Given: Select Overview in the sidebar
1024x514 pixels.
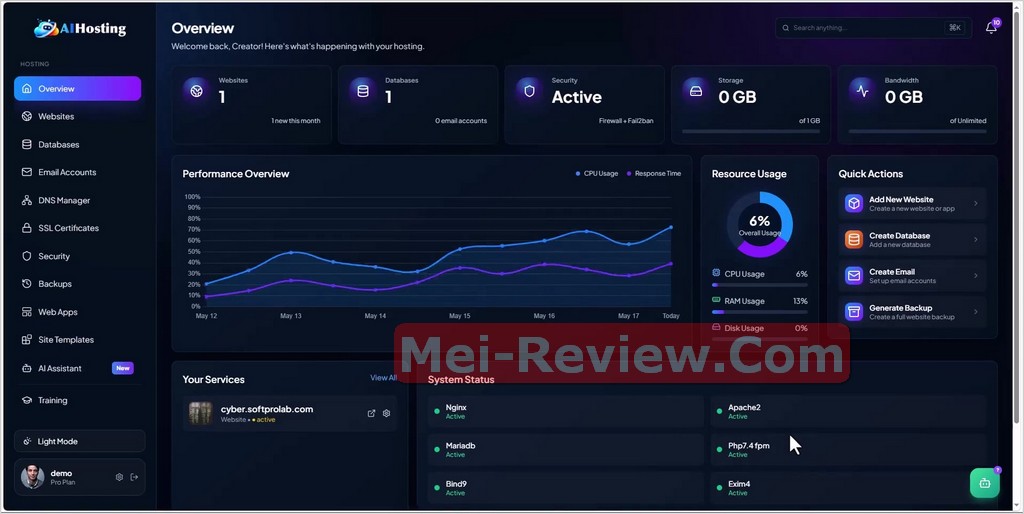Looking at the screenshot, I should click(78, 89).
